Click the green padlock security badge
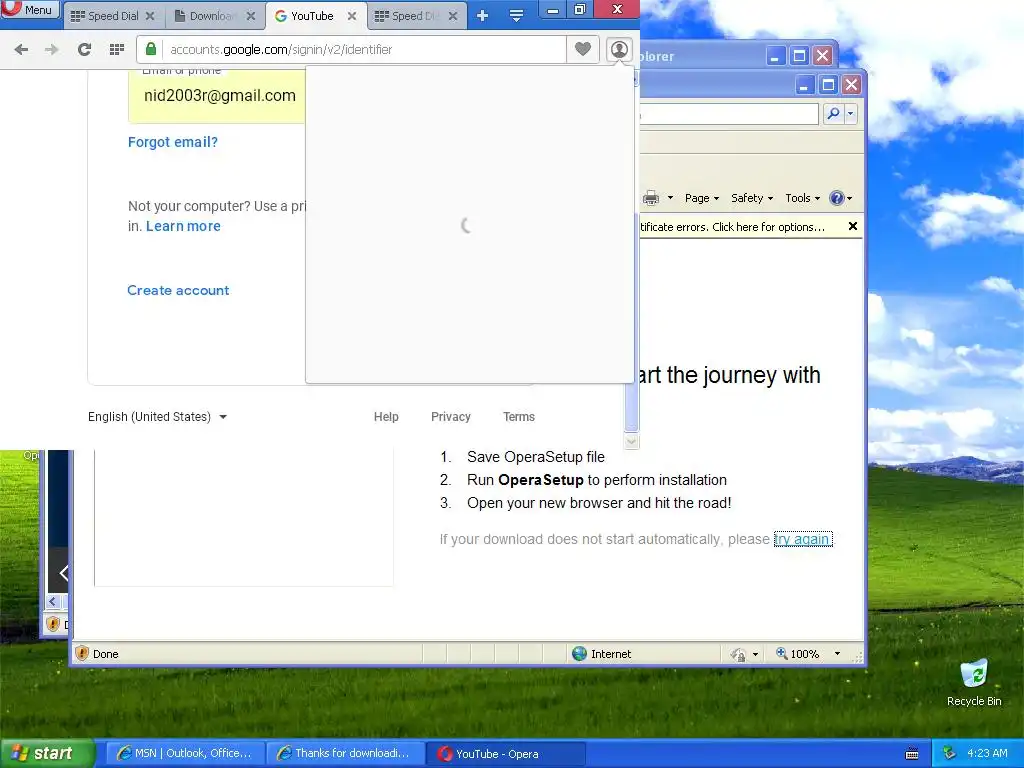The height and width of the screenshot is (768, 1024). click(151, 49)
